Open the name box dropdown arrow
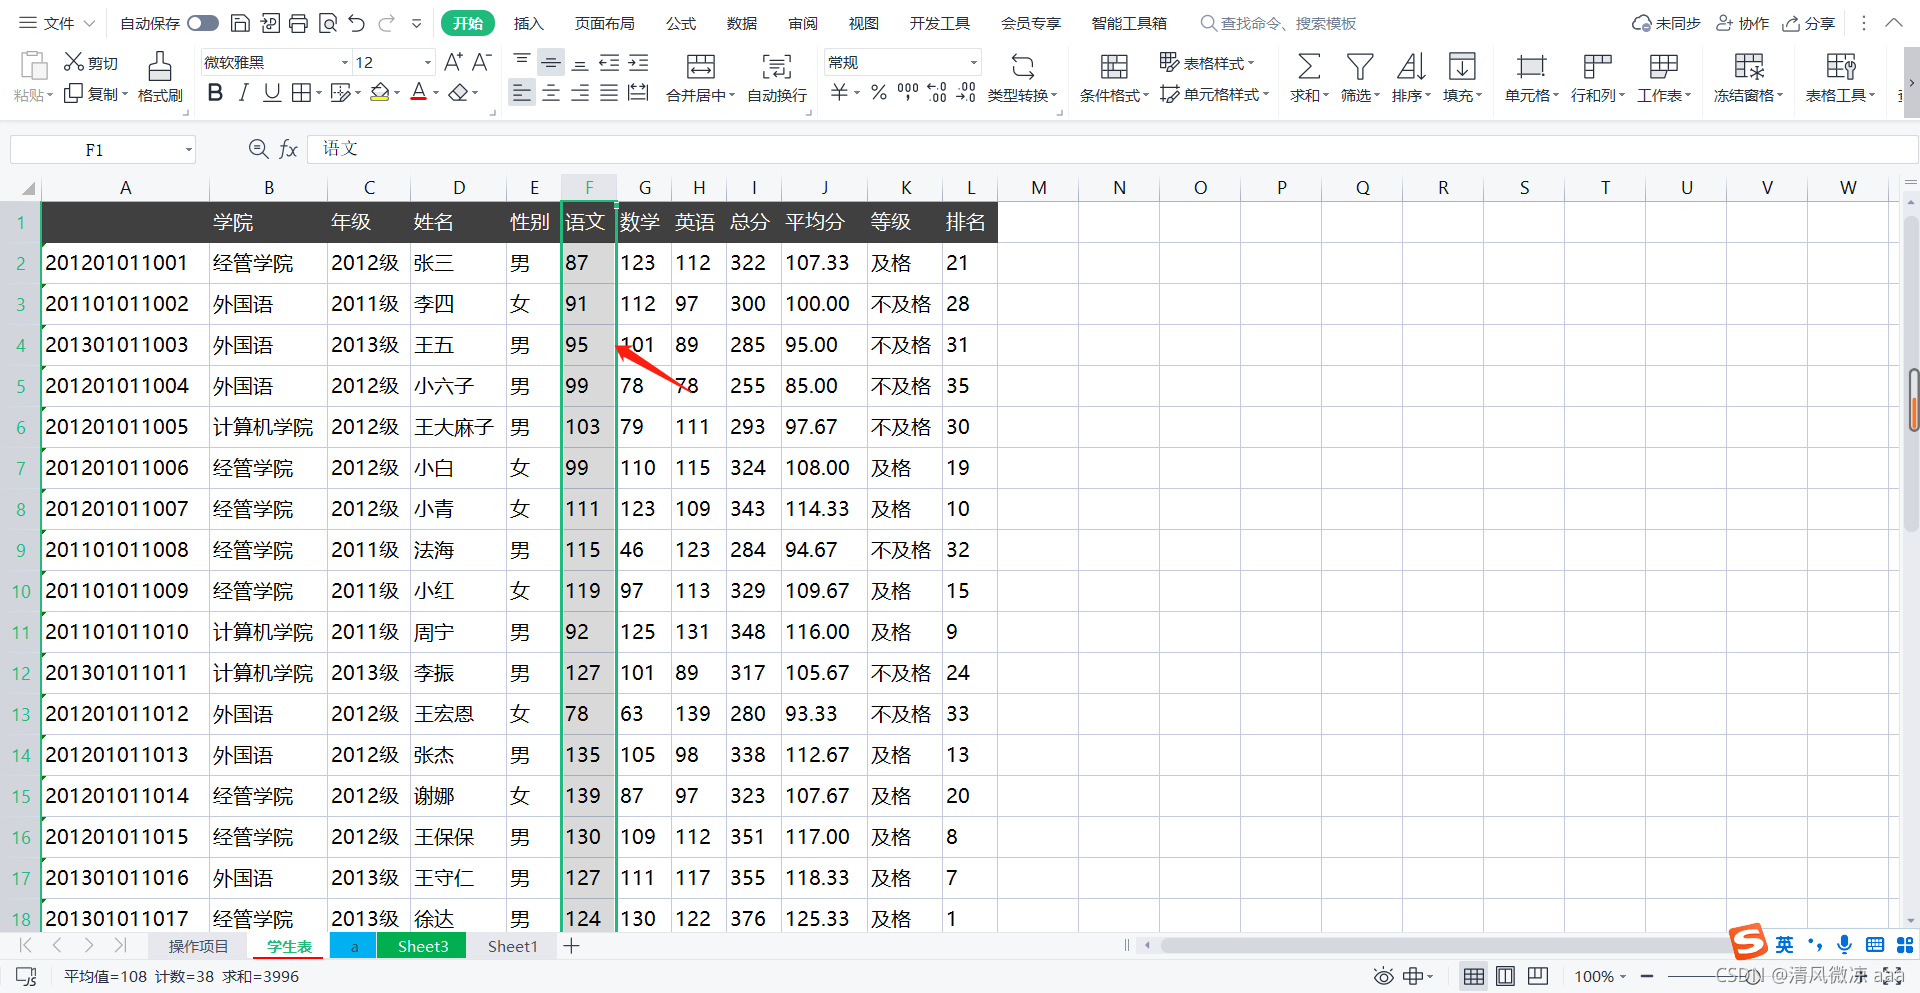This screenshot has height=993, width=1920. point(188,150)
